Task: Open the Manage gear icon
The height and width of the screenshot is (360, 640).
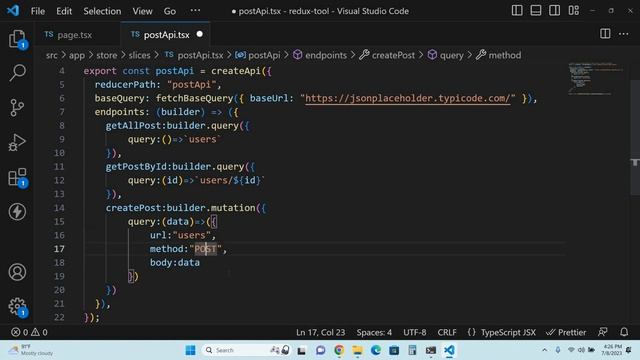Action: pos(17,307)
